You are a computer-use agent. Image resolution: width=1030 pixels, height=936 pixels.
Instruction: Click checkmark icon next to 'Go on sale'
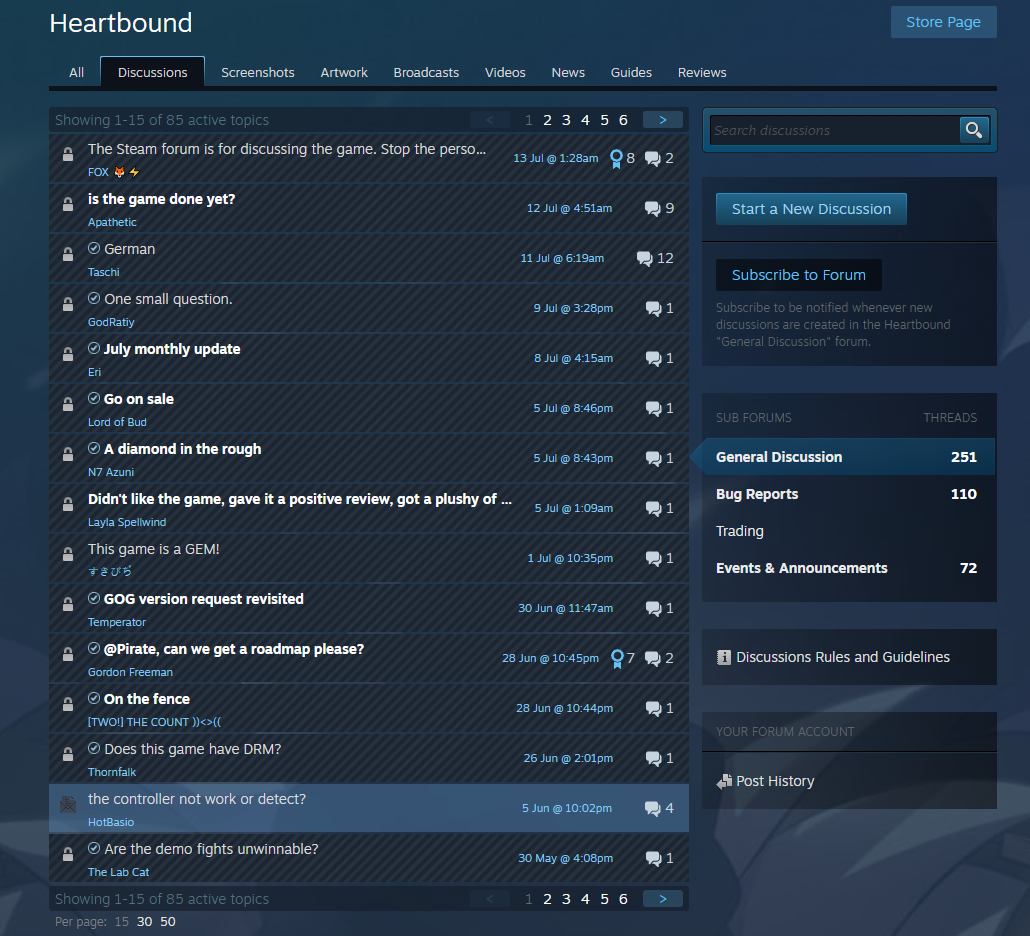(94, 398)
